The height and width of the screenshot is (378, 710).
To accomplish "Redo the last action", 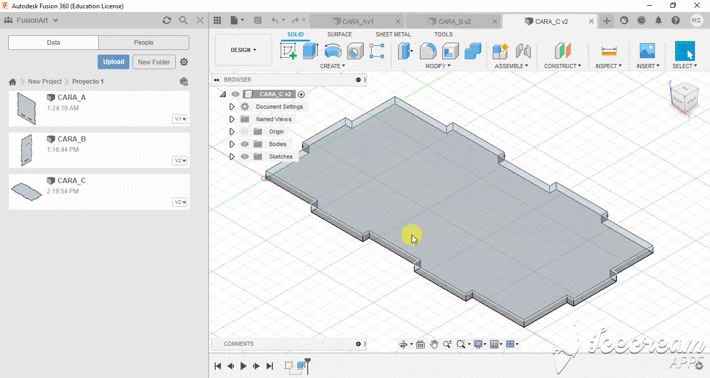I will click(295, 20).
